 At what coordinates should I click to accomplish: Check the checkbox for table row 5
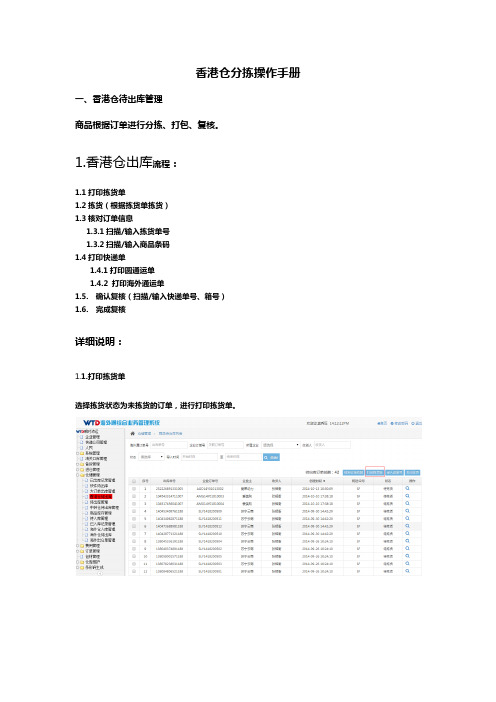coord(134,518)
